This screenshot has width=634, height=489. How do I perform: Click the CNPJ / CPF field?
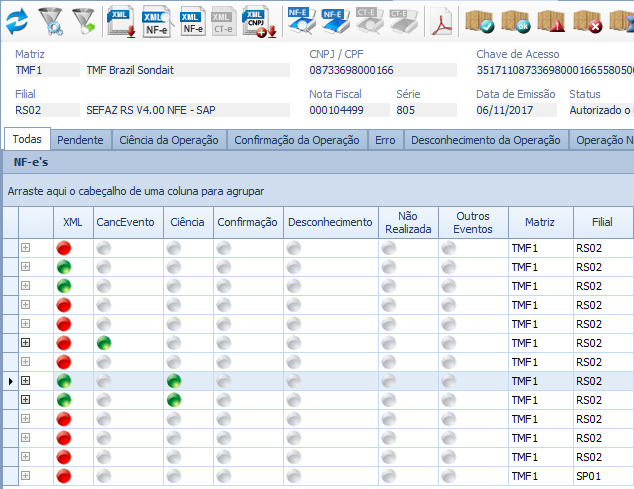point(397,70)
